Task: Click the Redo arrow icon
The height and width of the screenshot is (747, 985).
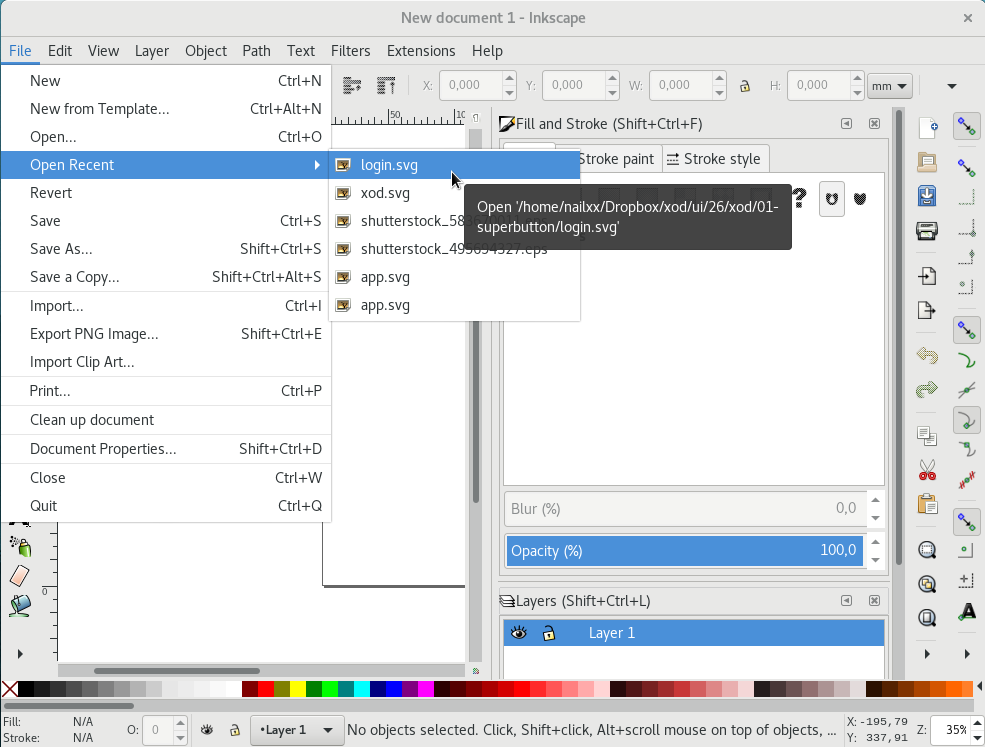Action: (x=927, y=390)
